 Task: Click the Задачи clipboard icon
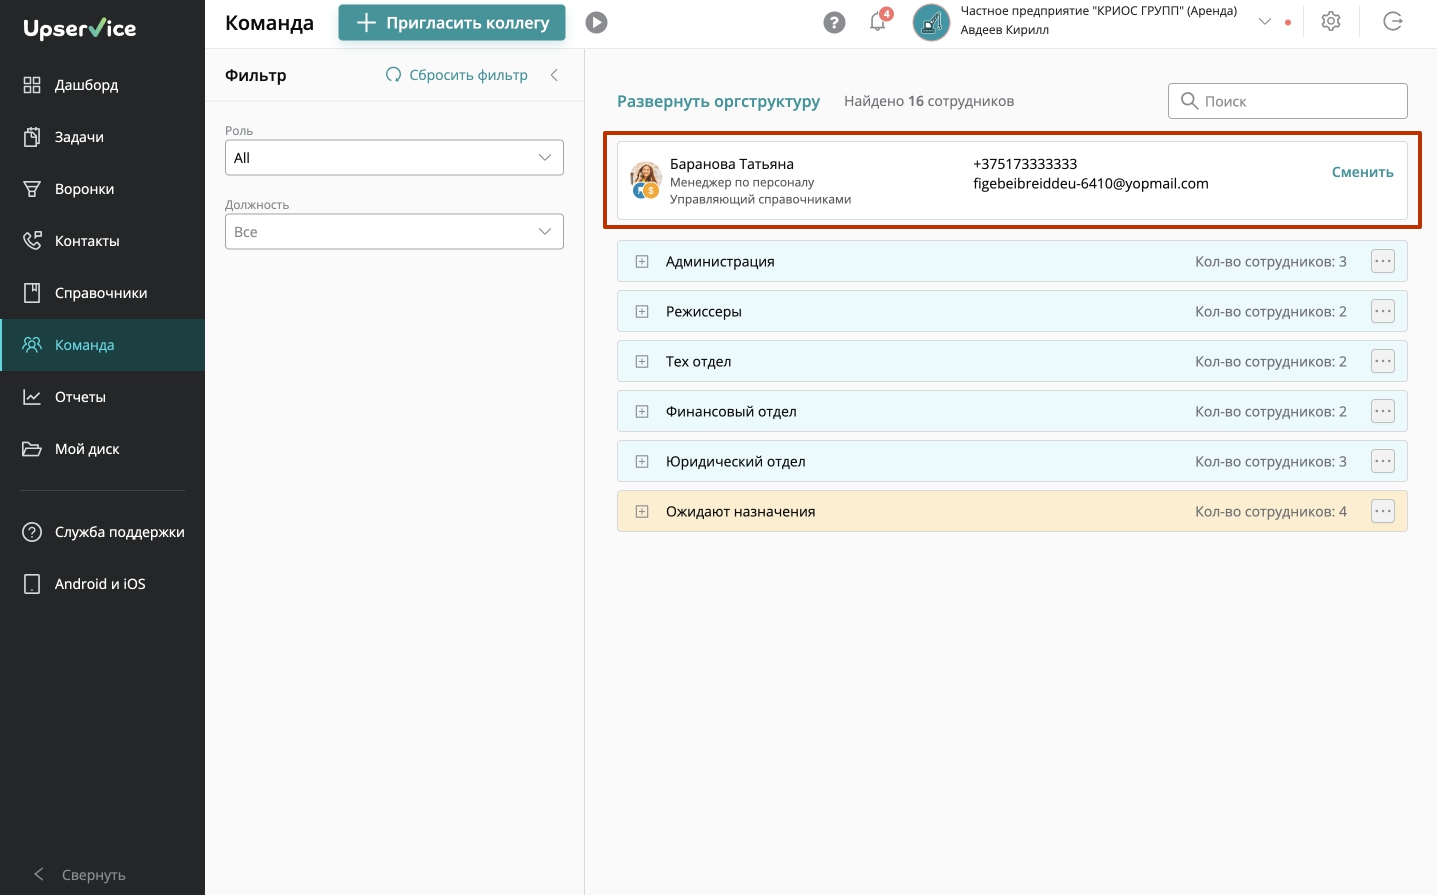(x=32, y=137)
